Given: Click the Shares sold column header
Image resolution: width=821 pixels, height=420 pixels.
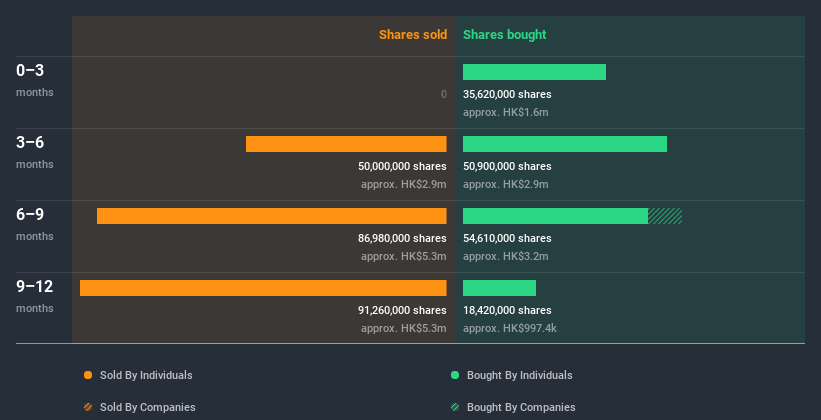Looking at the screenshot, I should coord(413,35).
